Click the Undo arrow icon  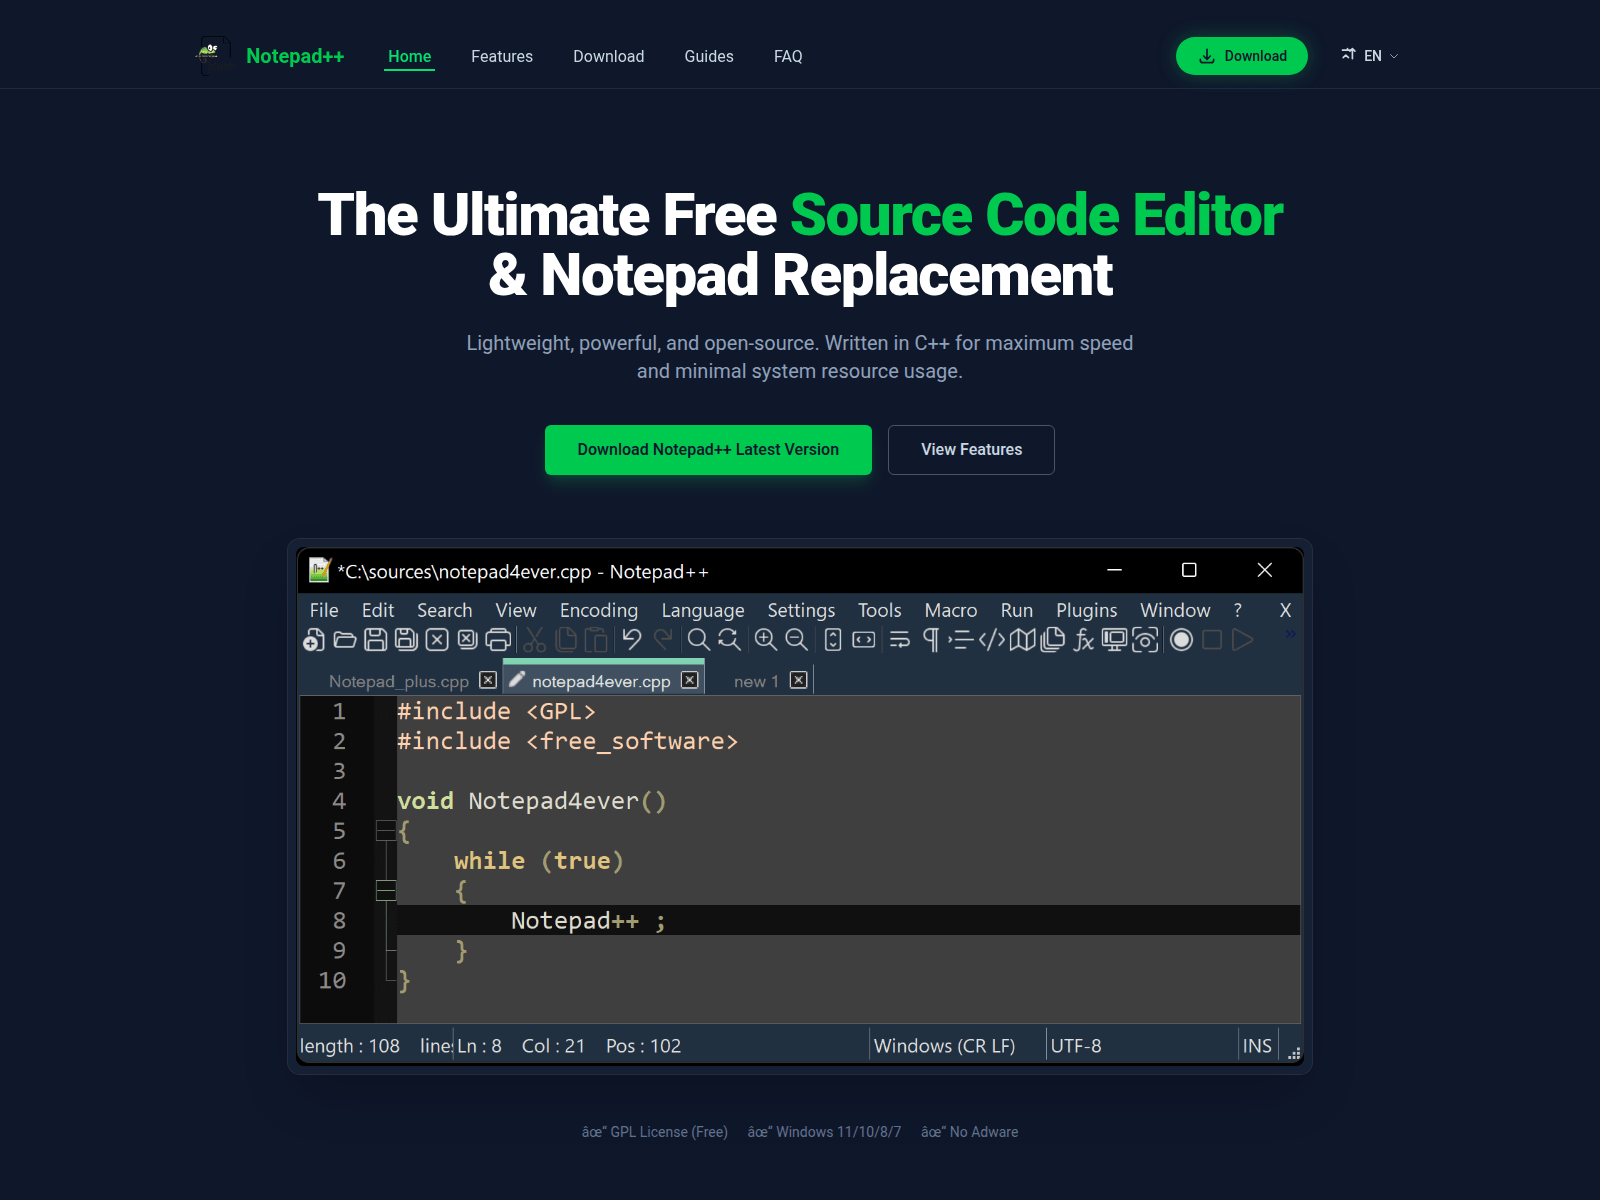tap(632, 640)
